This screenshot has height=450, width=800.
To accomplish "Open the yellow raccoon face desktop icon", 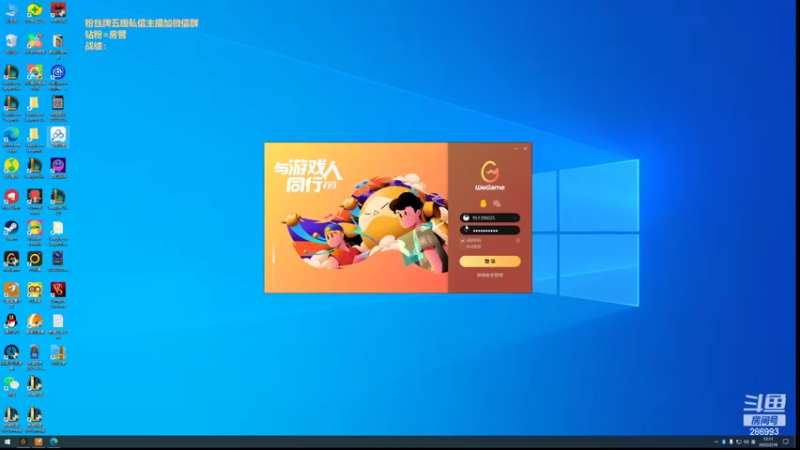I will (x=35, y=293).
